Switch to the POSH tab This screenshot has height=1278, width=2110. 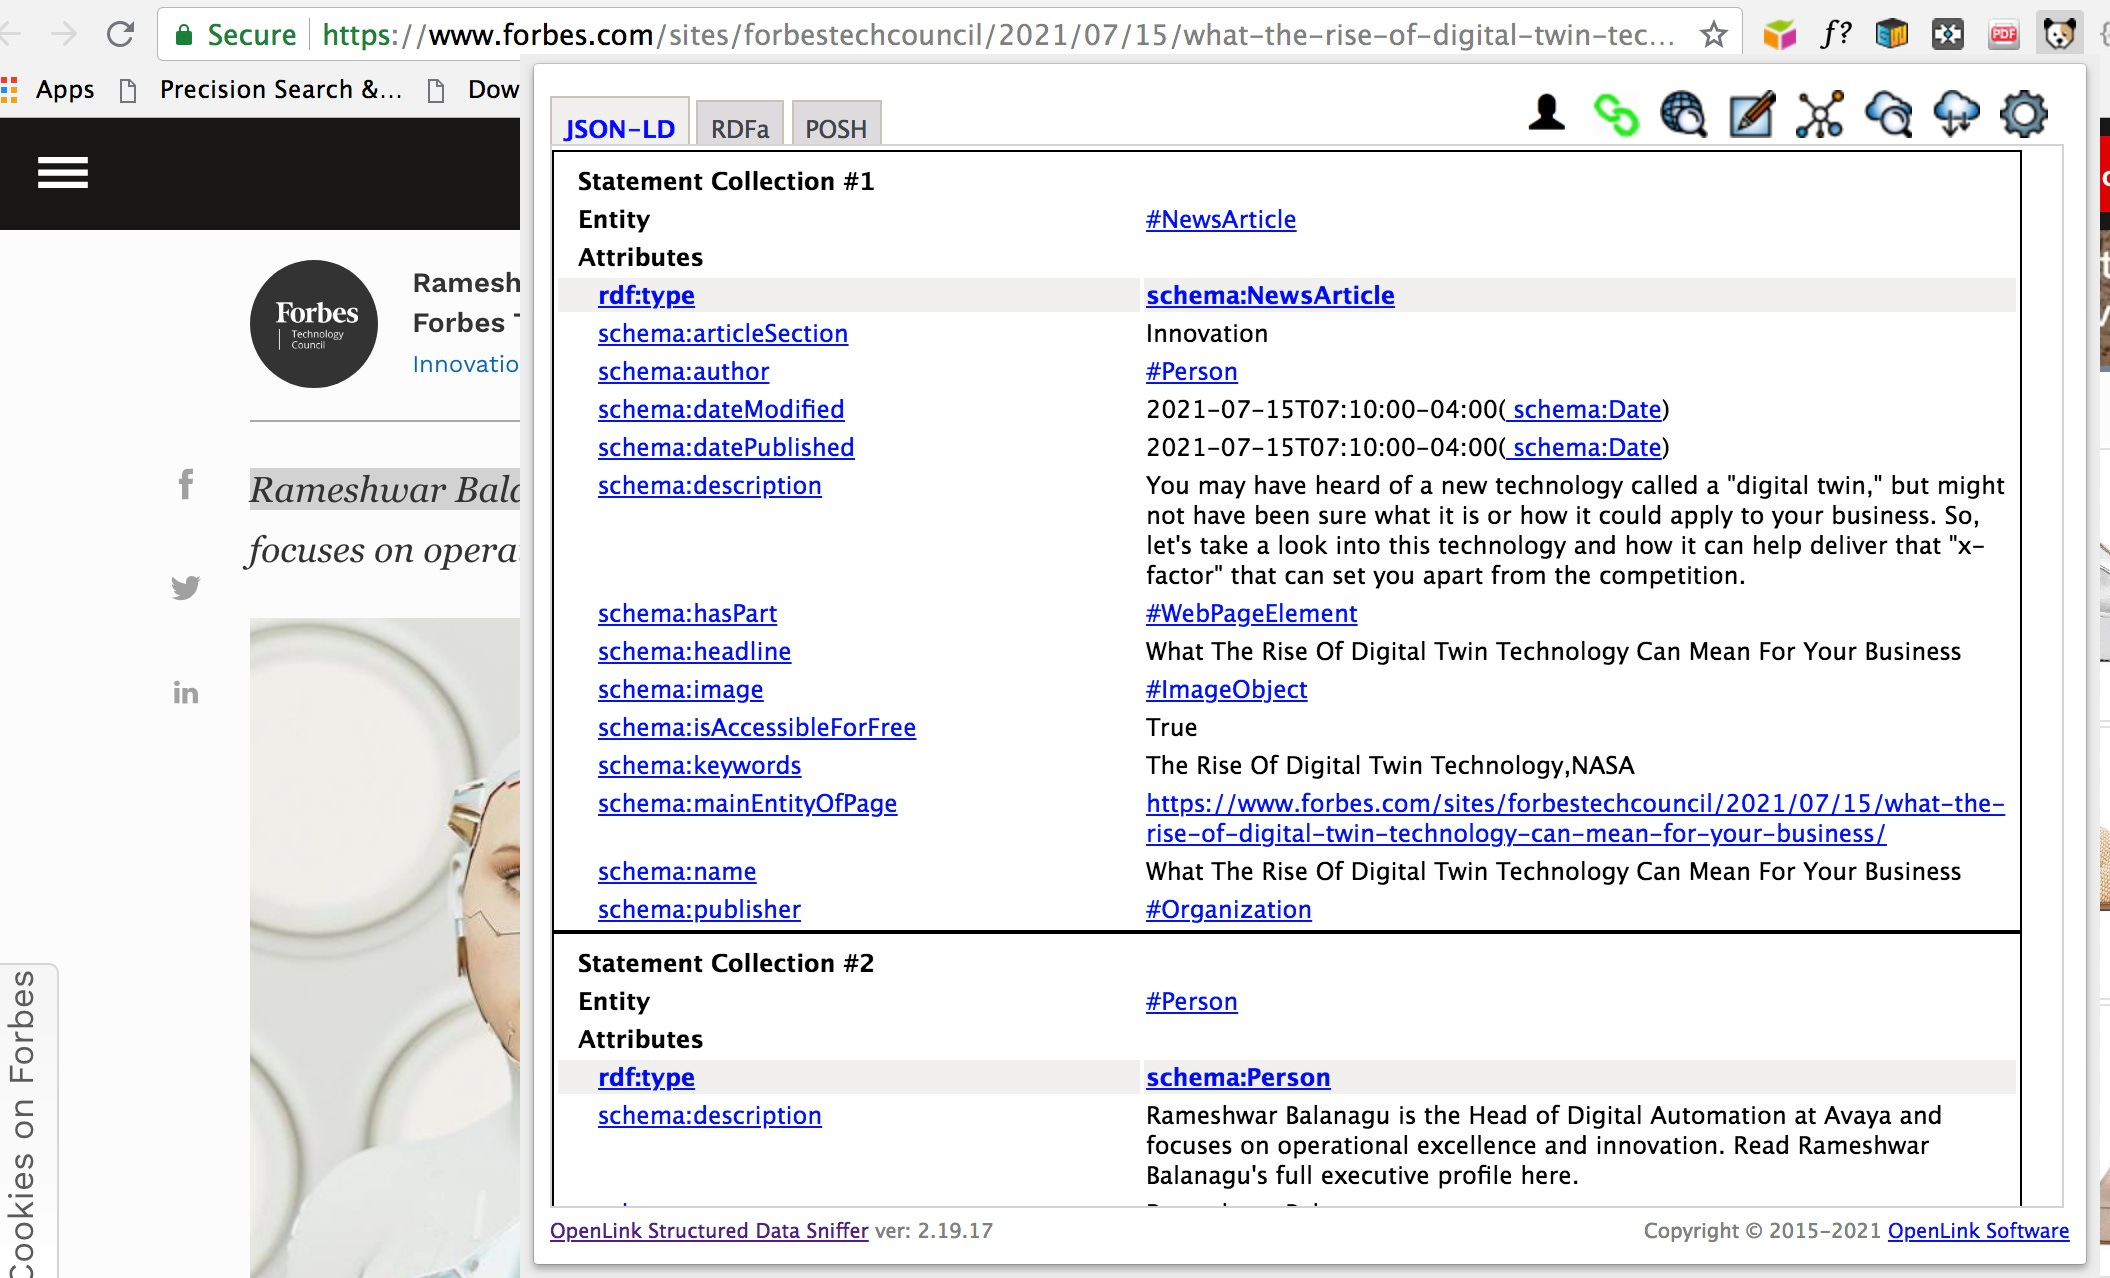click(836, 129)
